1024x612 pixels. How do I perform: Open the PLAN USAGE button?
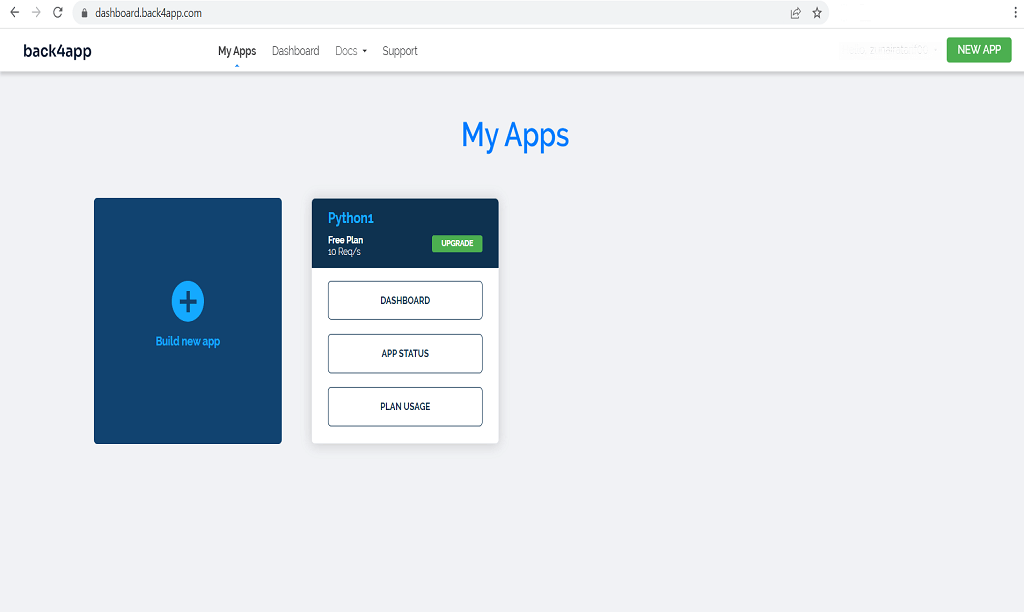pyautogui.click(x=406, y=406)
